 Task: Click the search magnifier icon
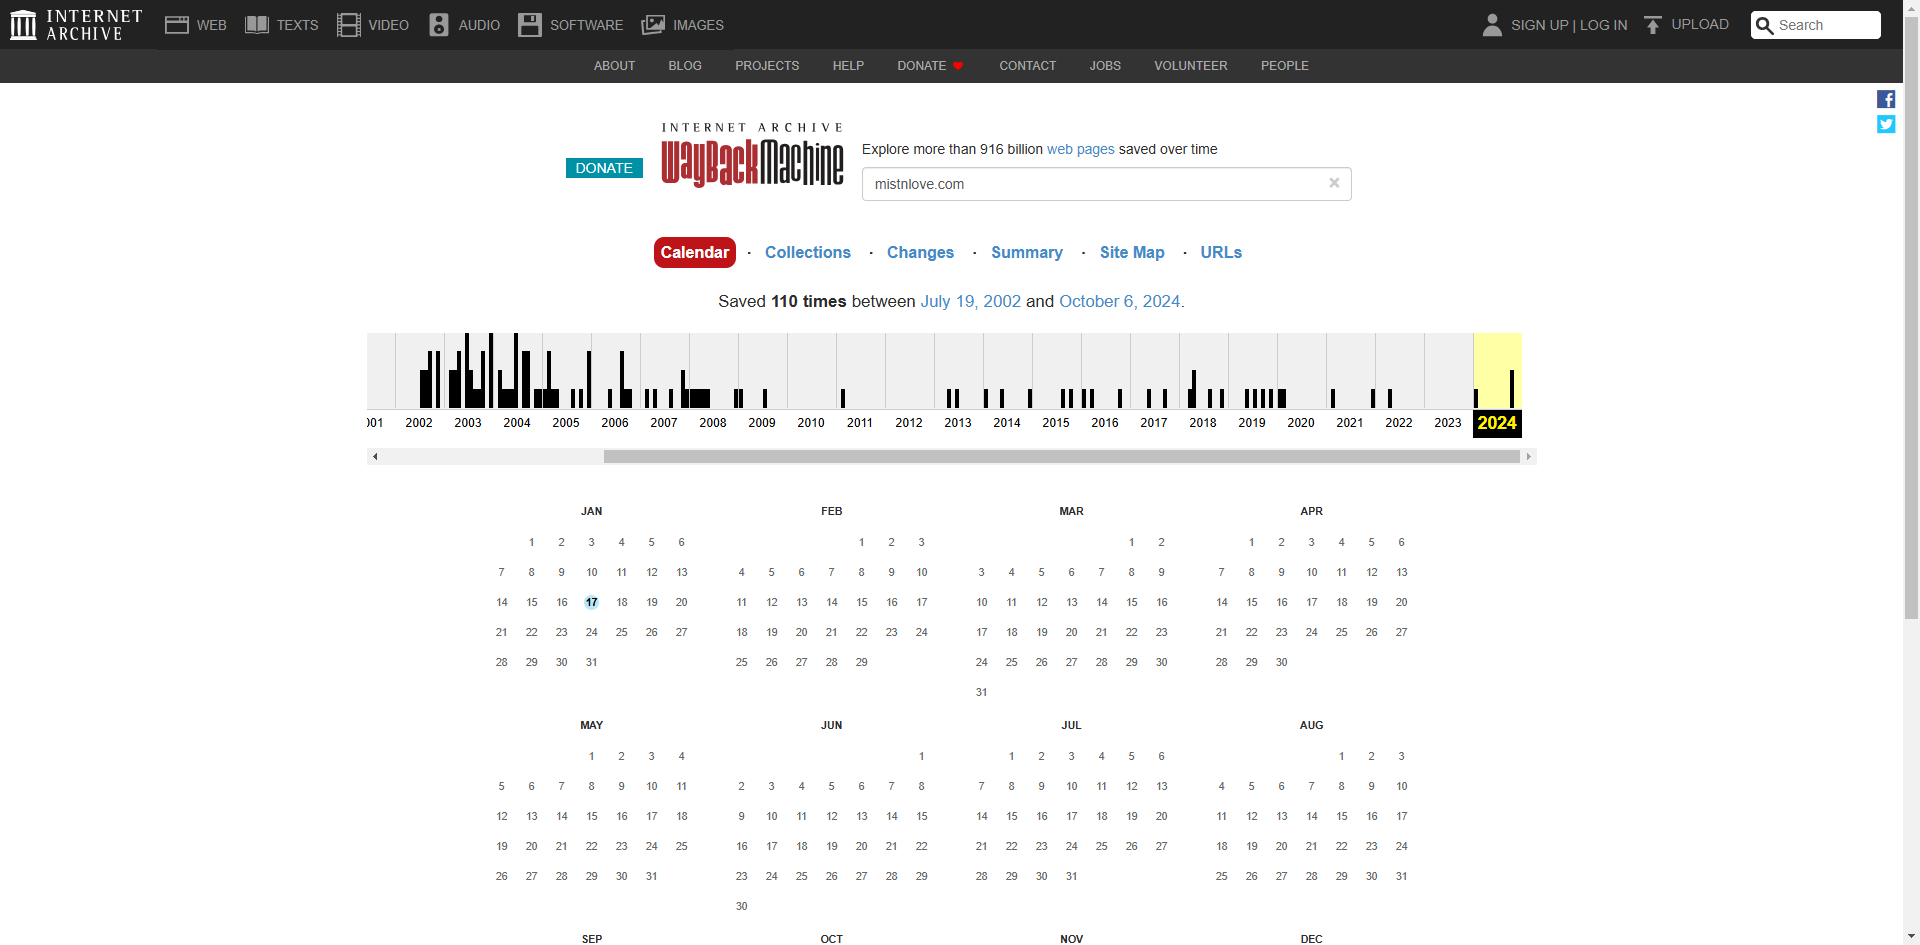1765,25
